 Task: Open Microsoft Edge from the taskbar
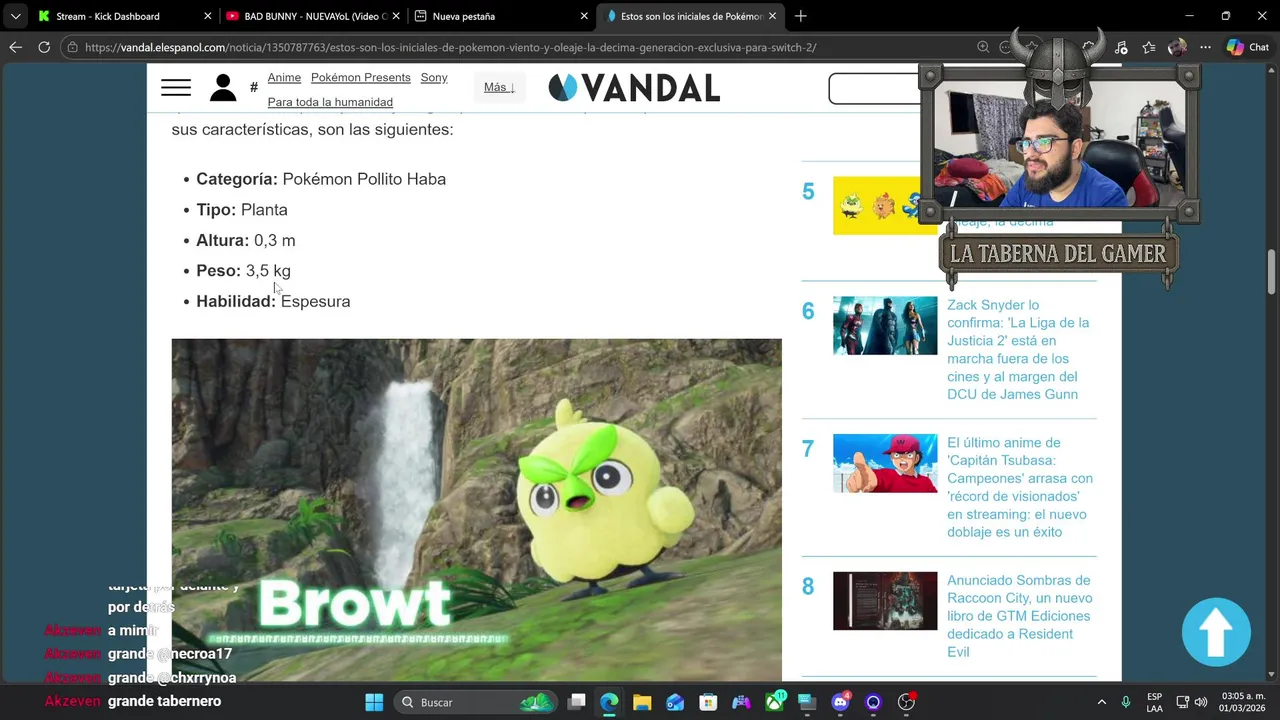click(609, 702)
